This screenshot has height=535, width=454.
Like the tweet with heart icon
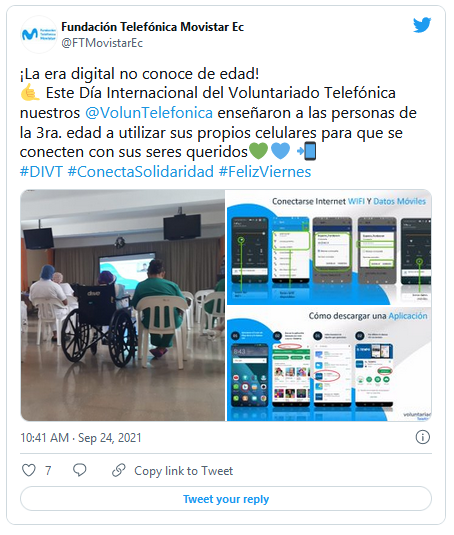pyautogui.click(x=29, y=470)
